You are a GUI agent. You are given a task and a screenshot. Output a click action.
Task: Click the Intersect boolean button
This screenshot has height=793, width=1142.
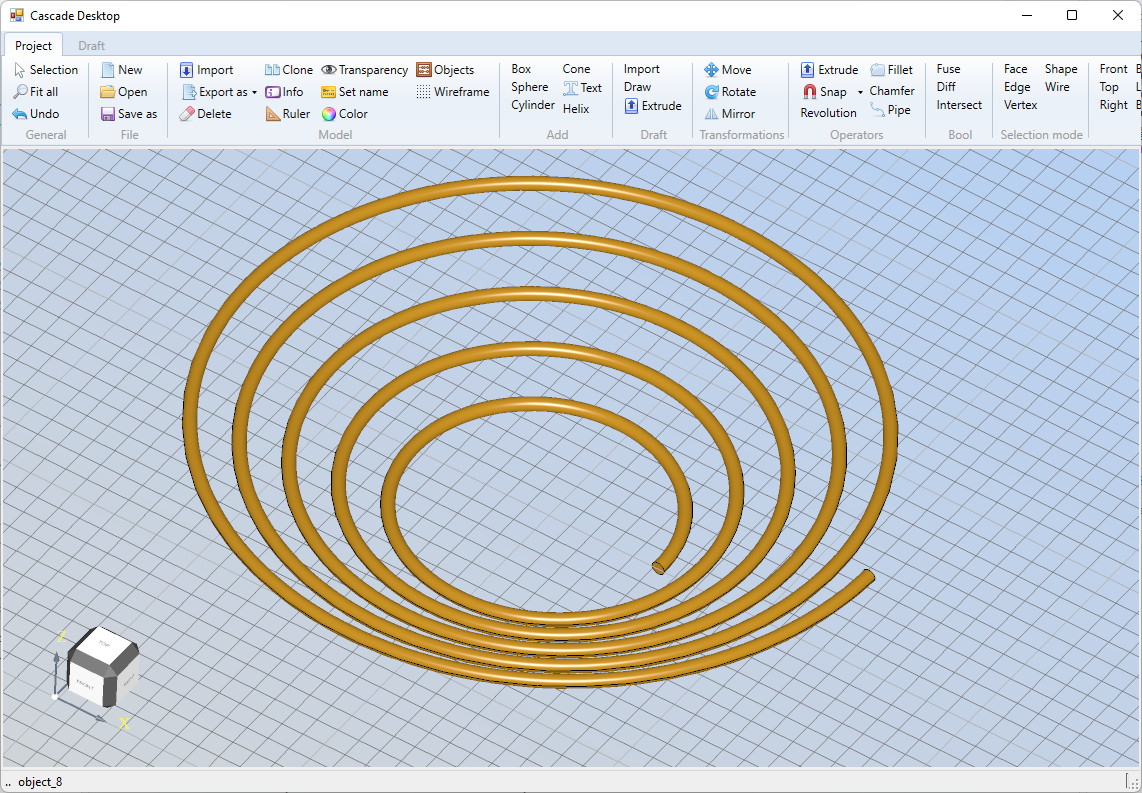[958, 105]
